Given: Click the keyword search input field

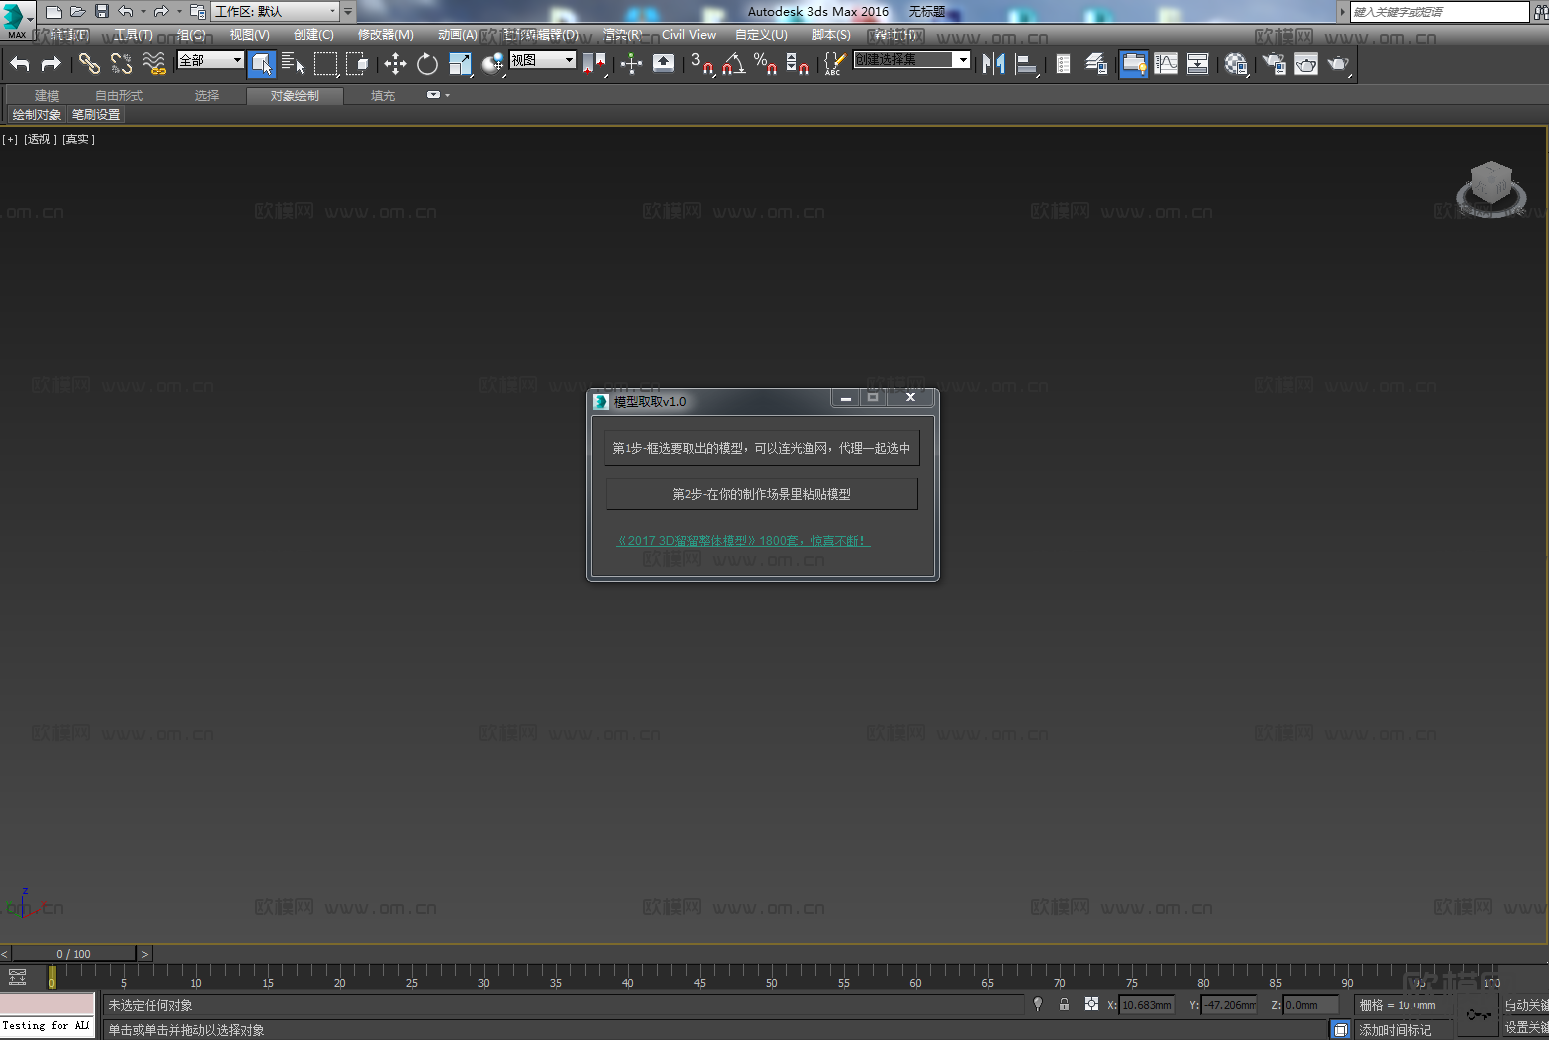Looking at the screenshot, I should pos(1439,12).
